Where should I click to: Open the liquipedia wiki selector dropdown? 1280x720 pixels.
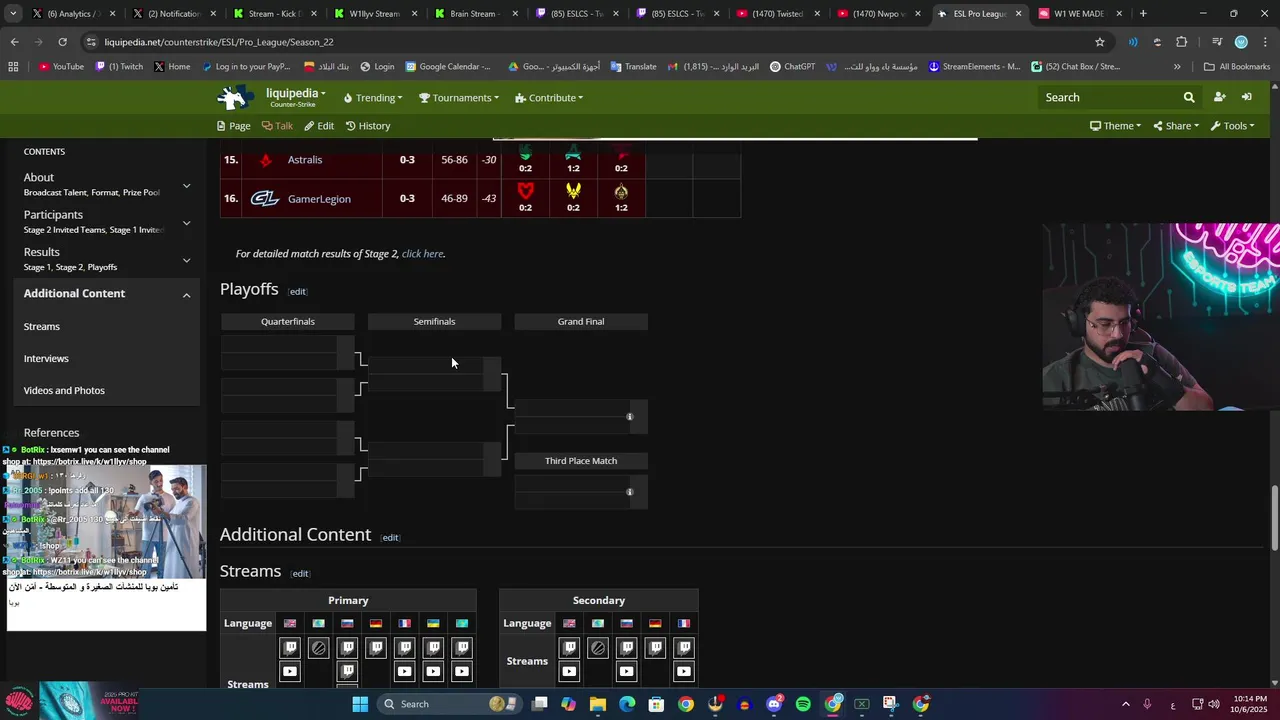pyautogui.click(x=296, y=97)
